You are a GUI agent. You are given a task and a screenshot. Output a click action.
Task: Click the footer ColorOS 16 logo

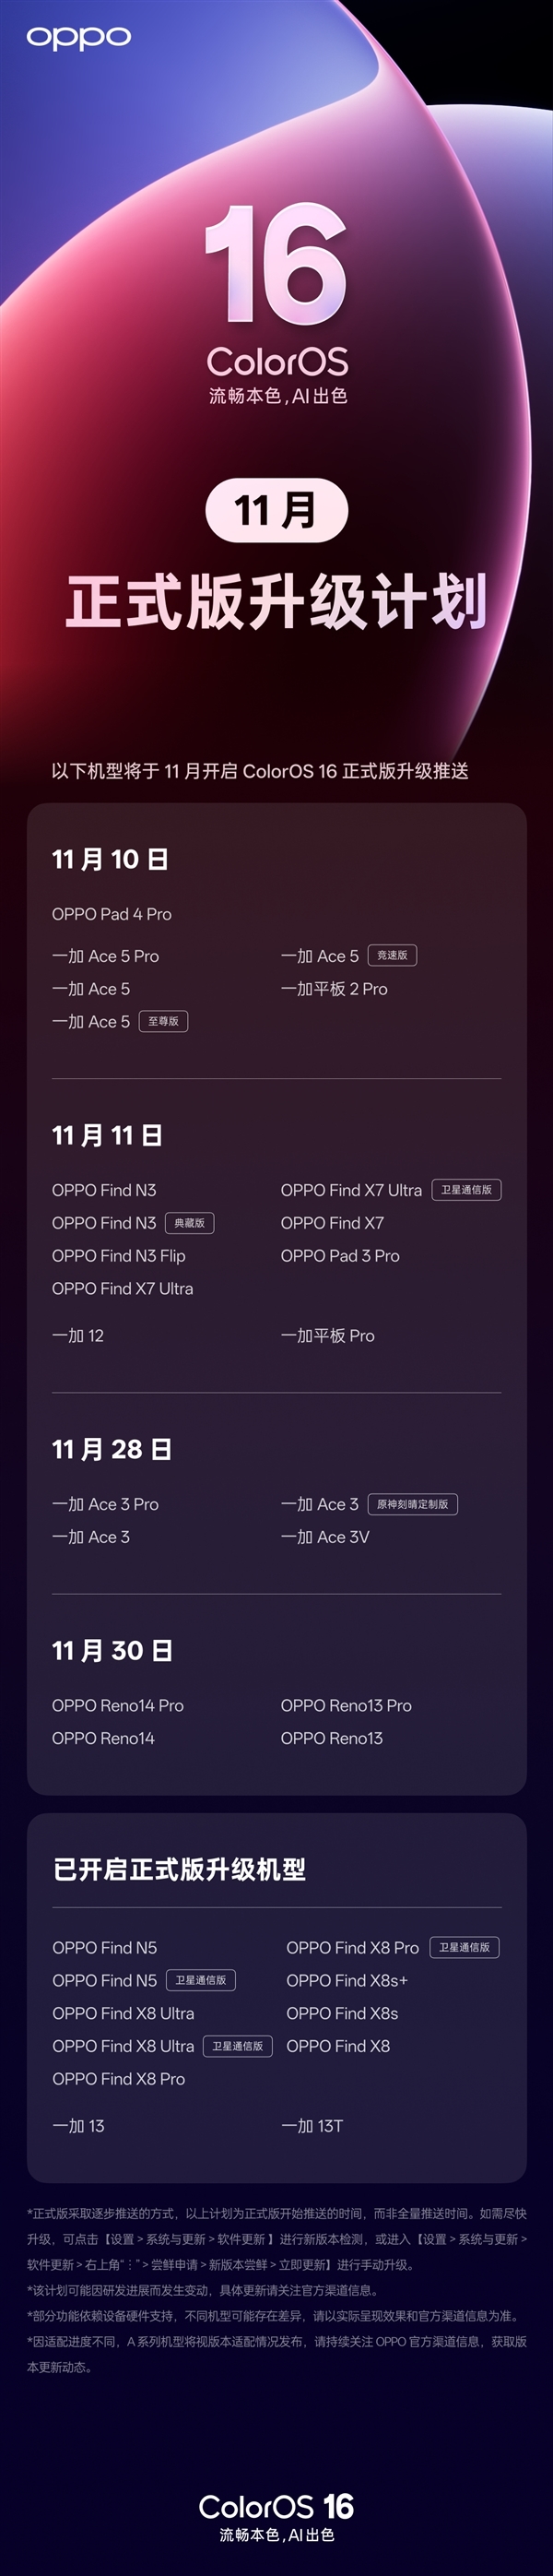(x=276, y=2506)
